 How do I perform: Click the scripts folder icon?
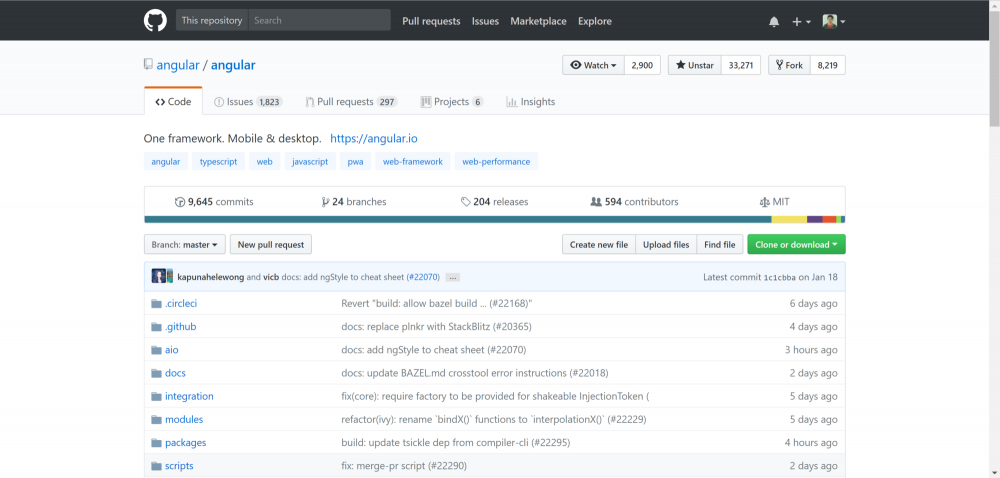[x=156, y=466]
